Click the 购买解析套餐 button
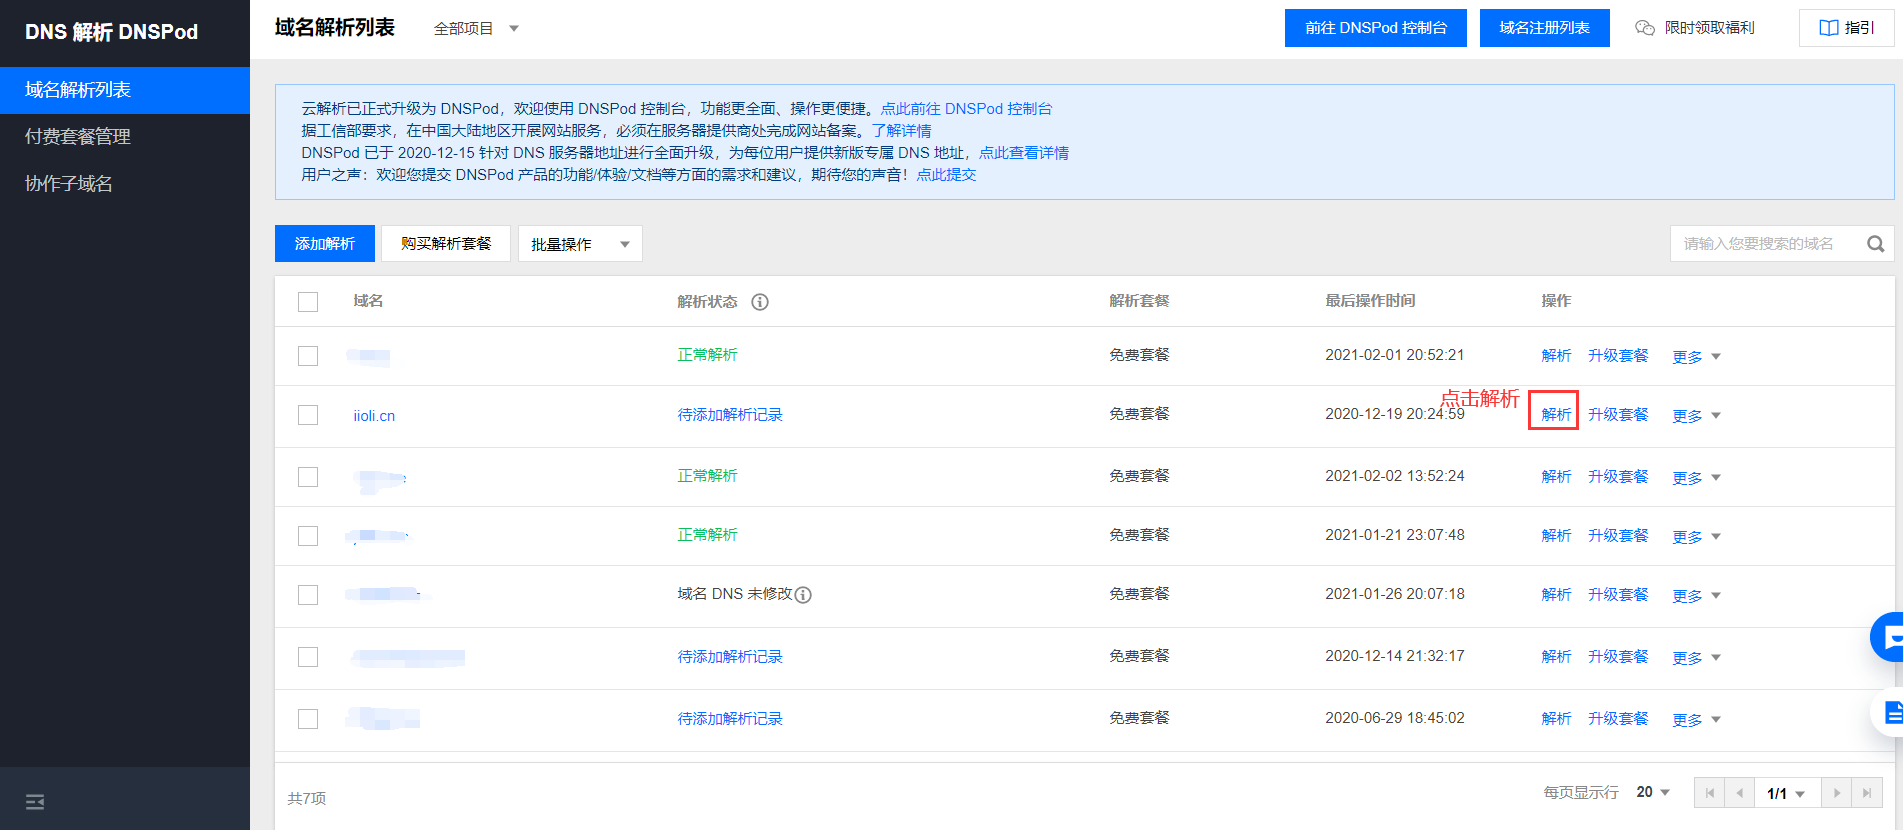This screenshot has width=1903, height=830. pyautogui.click(x=446, y=244)
